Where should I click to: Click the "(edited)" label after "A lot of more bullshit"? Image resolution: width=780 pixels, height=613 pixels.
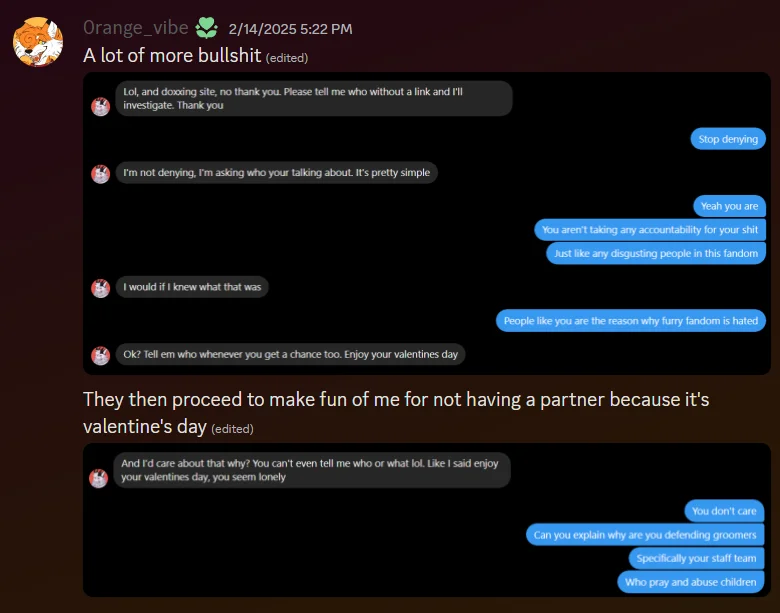point(287,58)
